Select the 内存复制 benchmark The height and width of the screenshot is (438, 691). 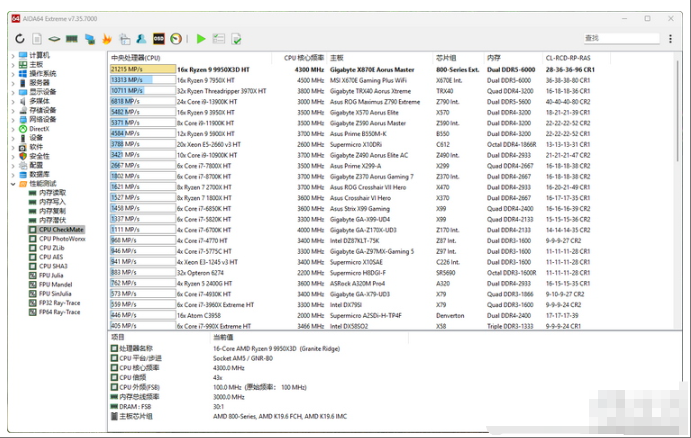pos(52,211)
